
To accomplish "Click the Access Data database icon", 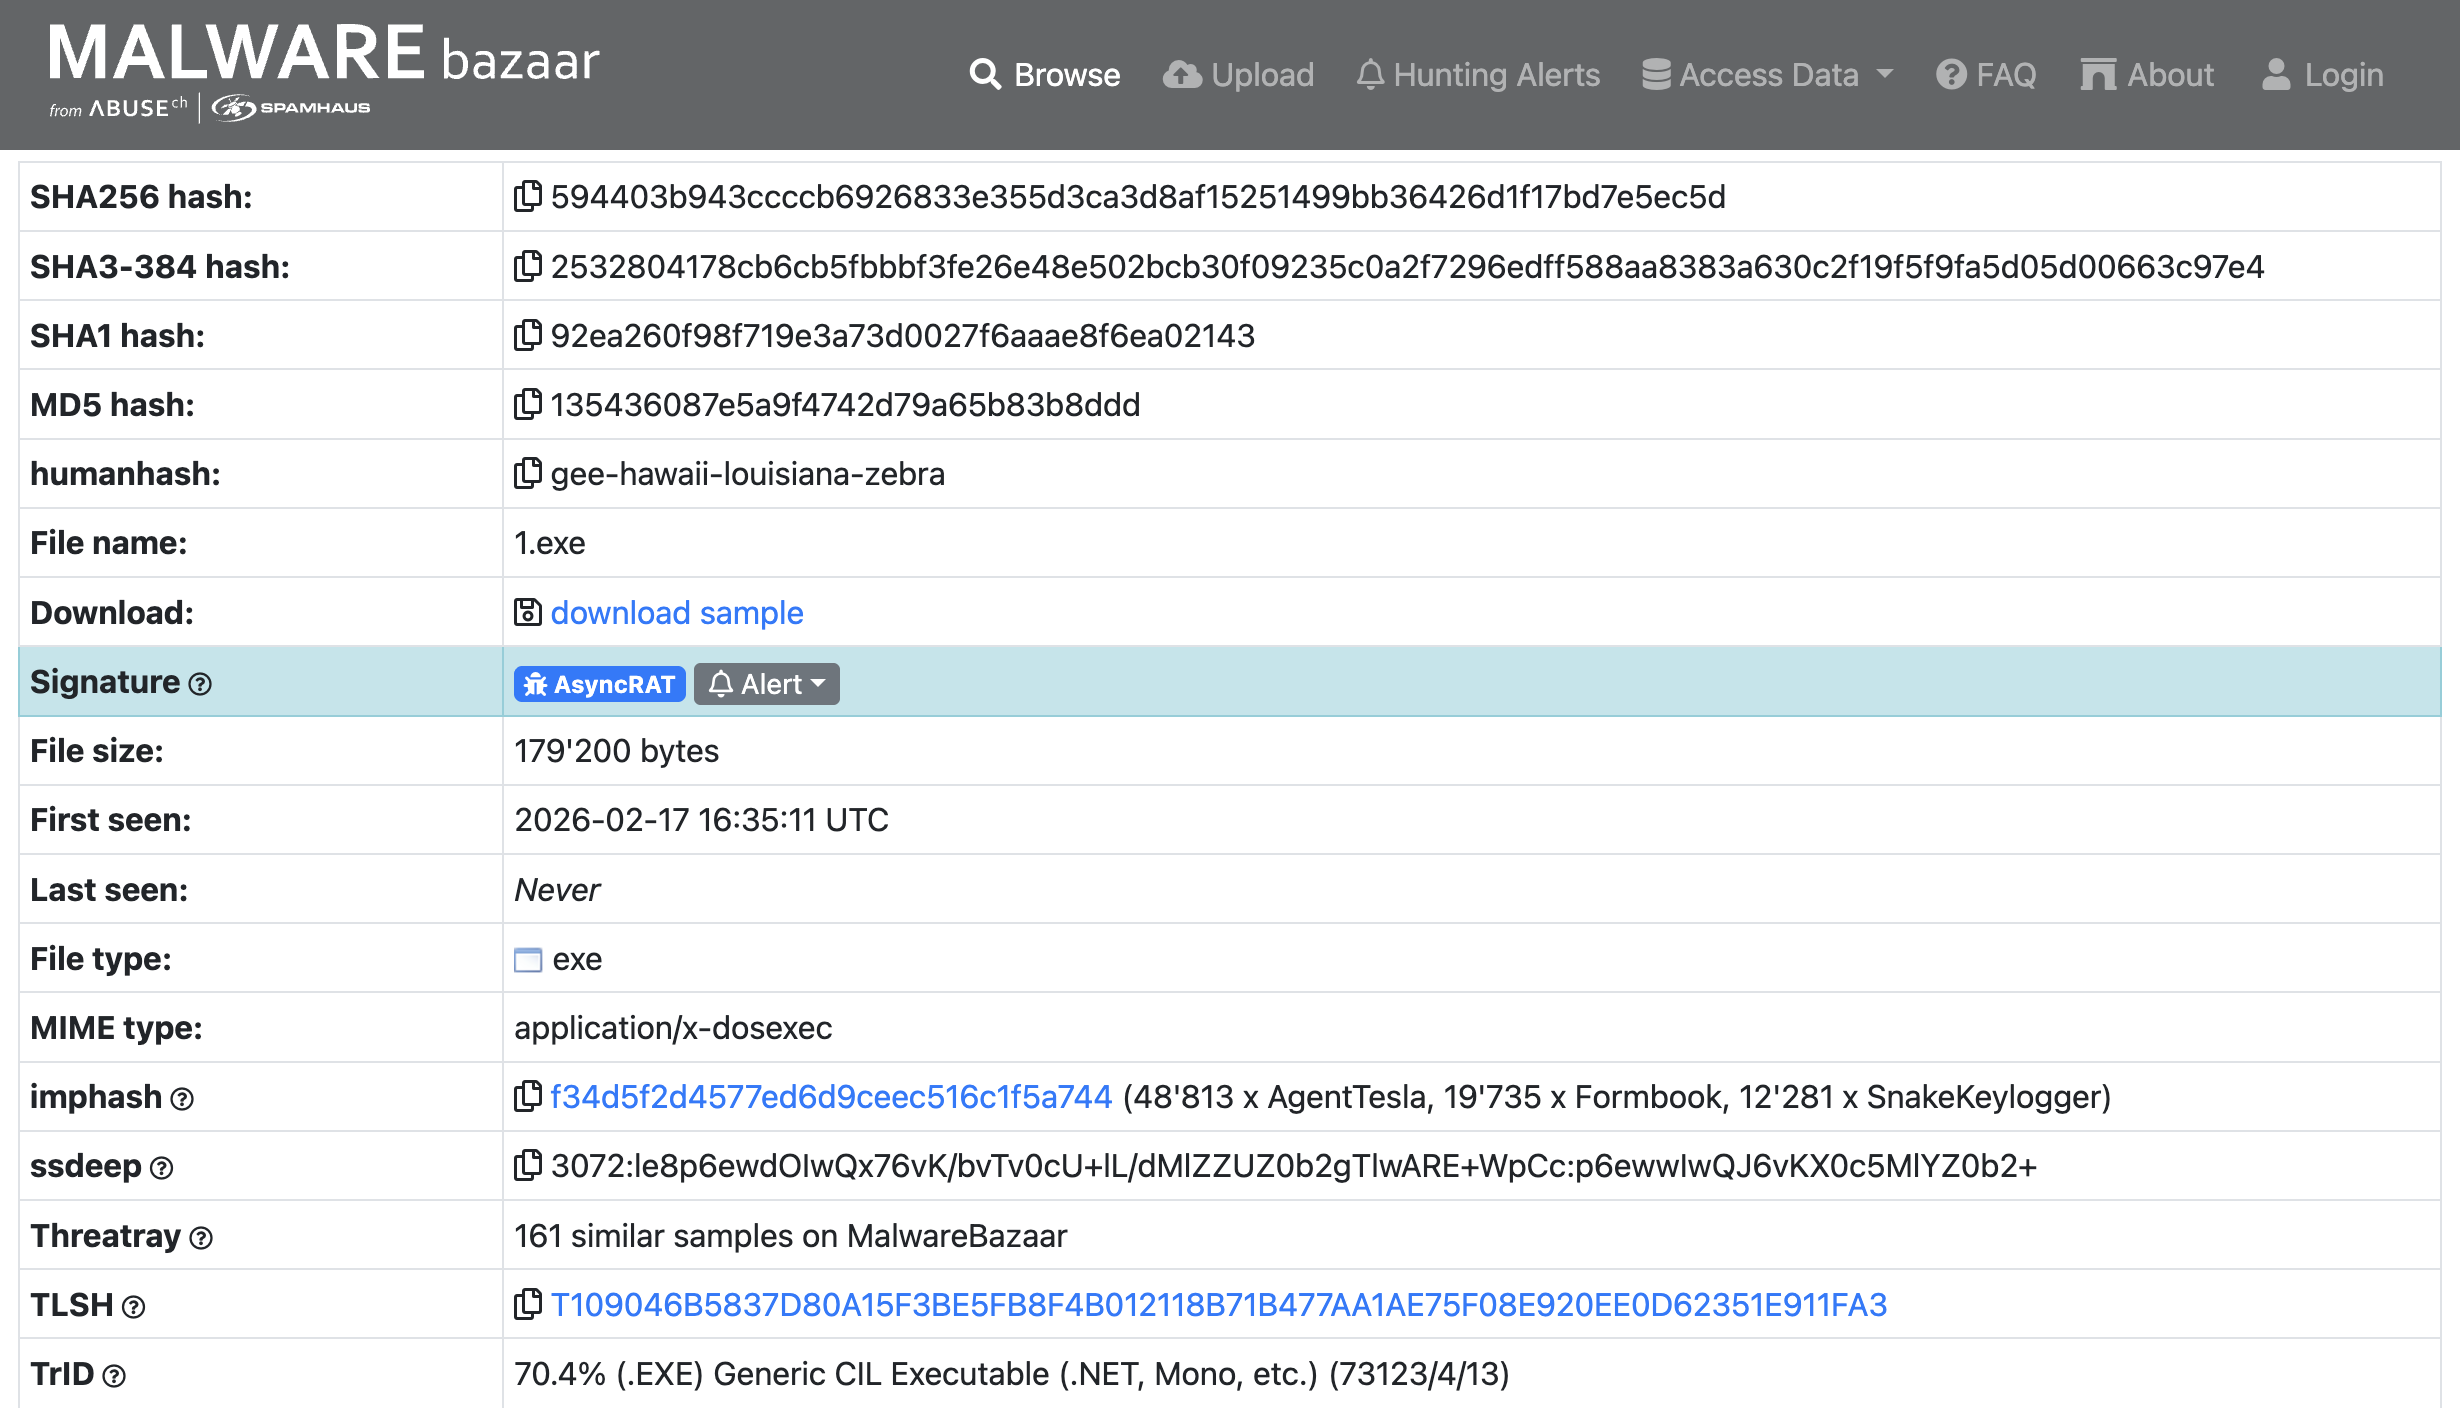I will (1656, 74).
